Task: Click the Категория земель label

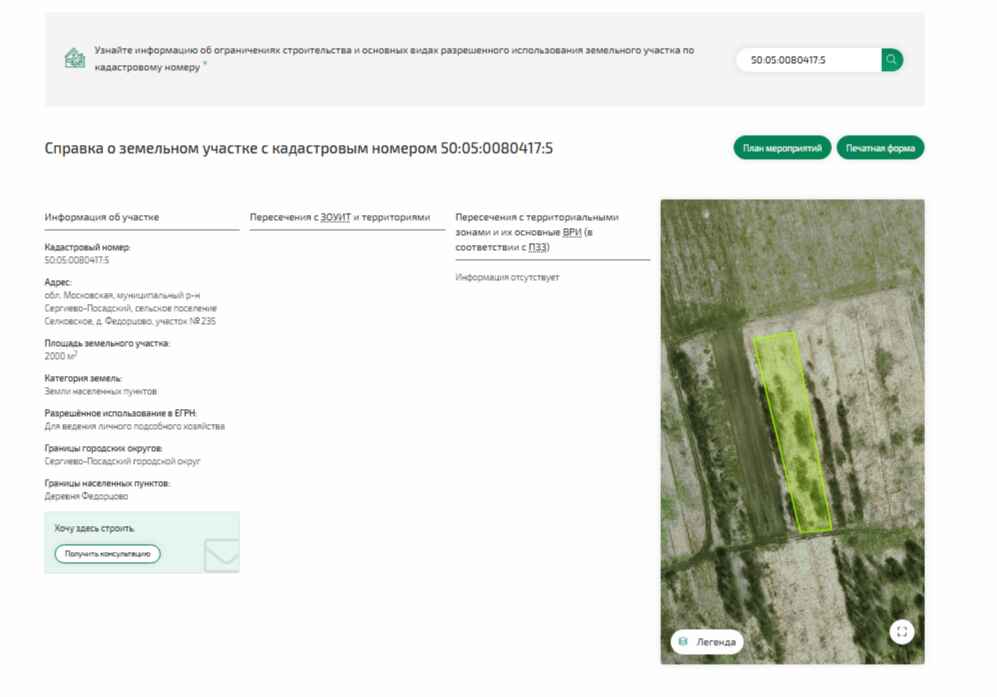Action: click(83, 378)
